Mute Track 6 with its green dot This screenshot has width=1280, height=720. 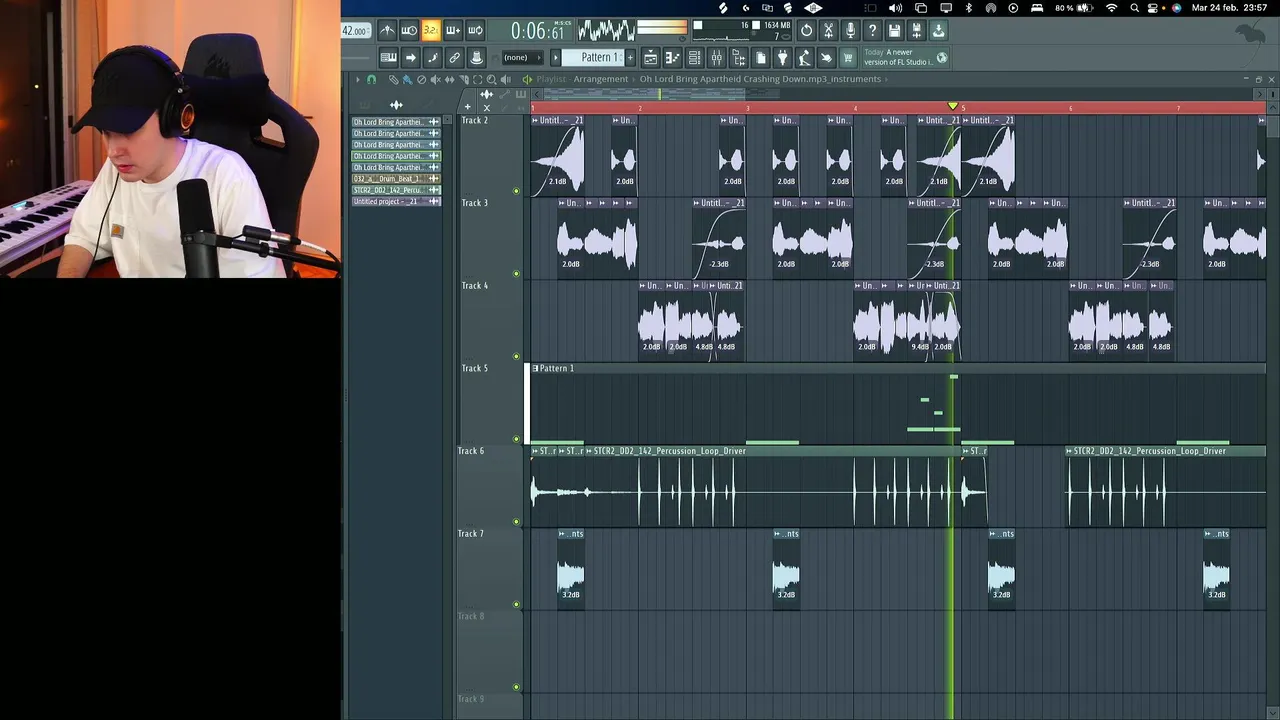click(516, 521)
